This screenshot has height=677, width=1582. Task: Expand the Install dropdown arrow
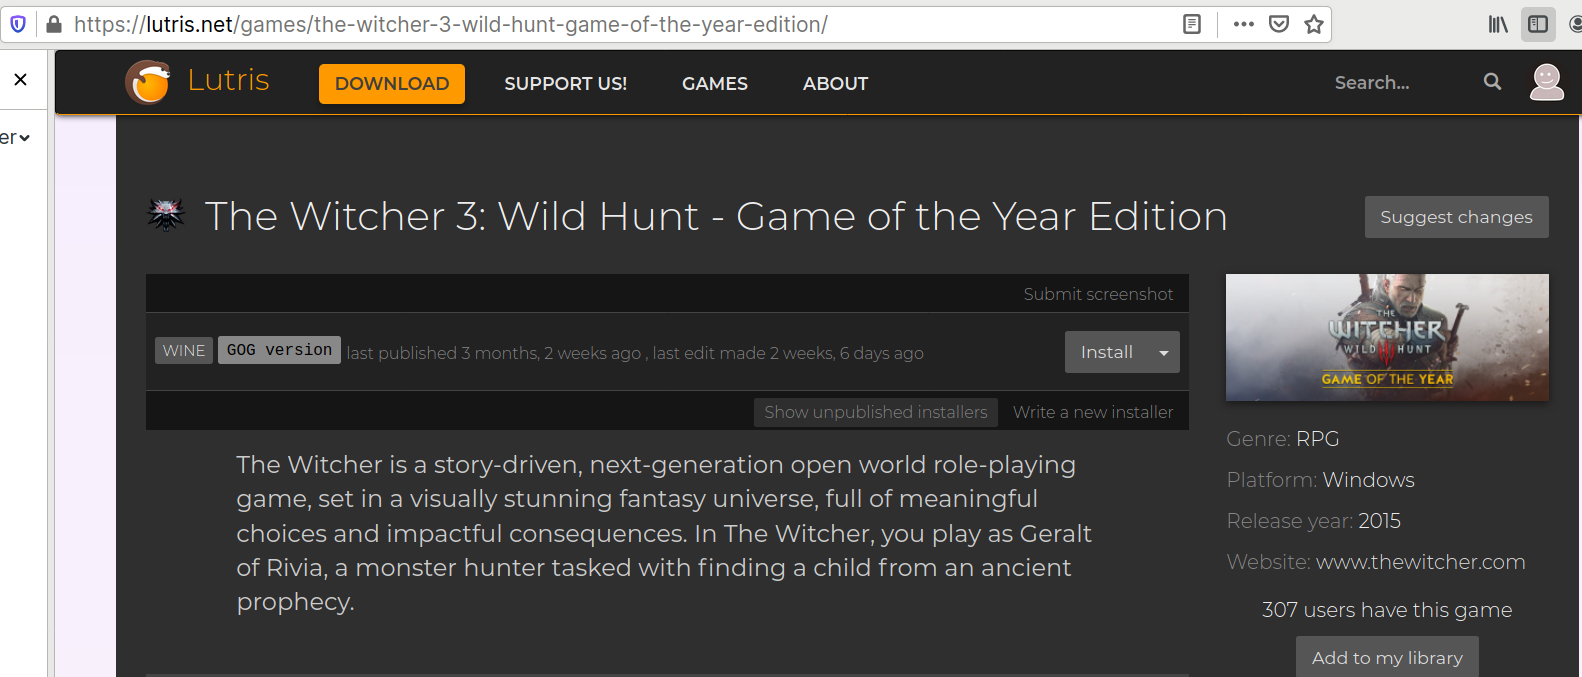[1163, 353]
